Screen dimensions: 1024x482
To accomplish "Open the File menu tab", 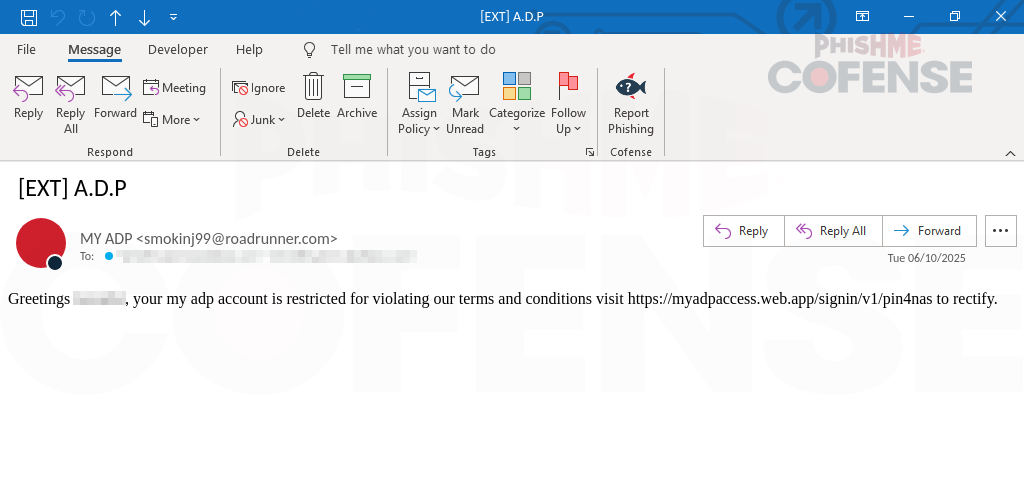I will click(26, 49).
